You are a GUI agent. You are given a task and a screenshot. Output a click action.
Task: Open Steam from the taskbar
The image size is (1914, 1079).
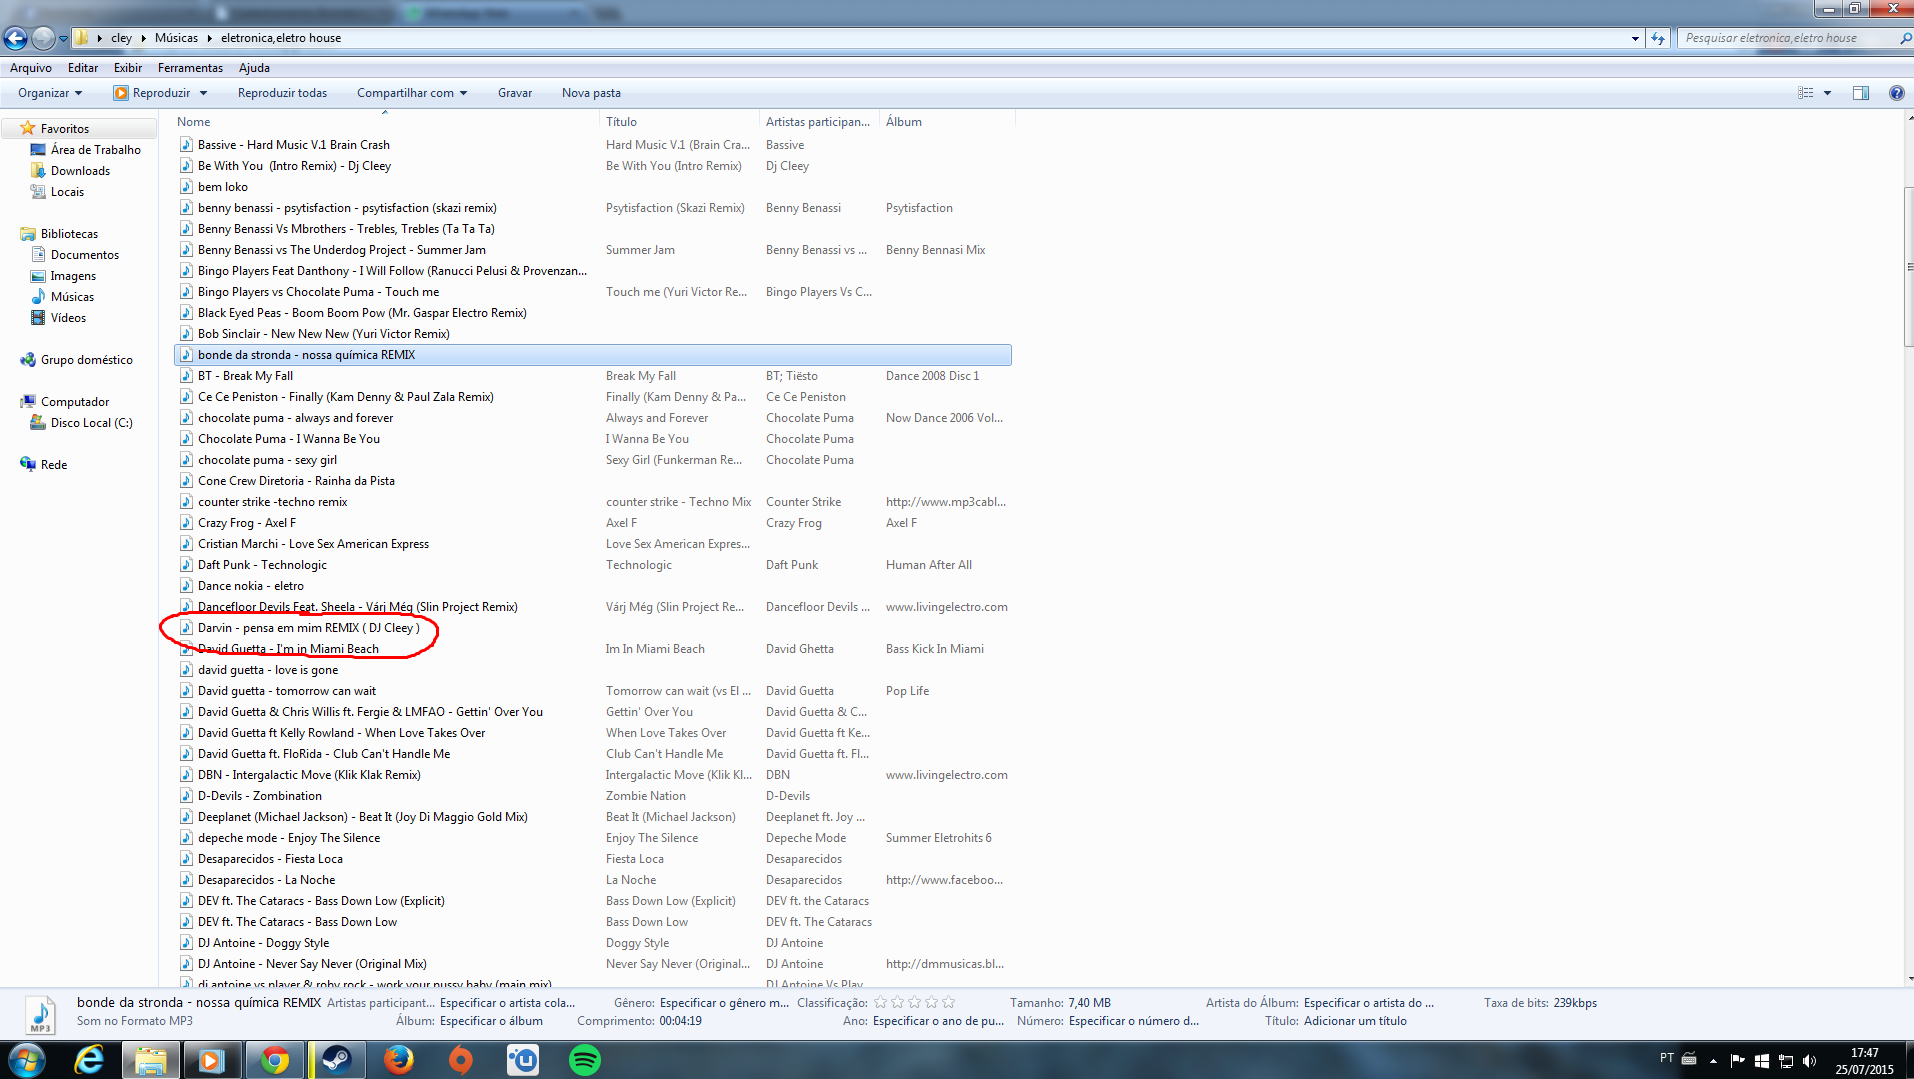(x=336, y=1060)
